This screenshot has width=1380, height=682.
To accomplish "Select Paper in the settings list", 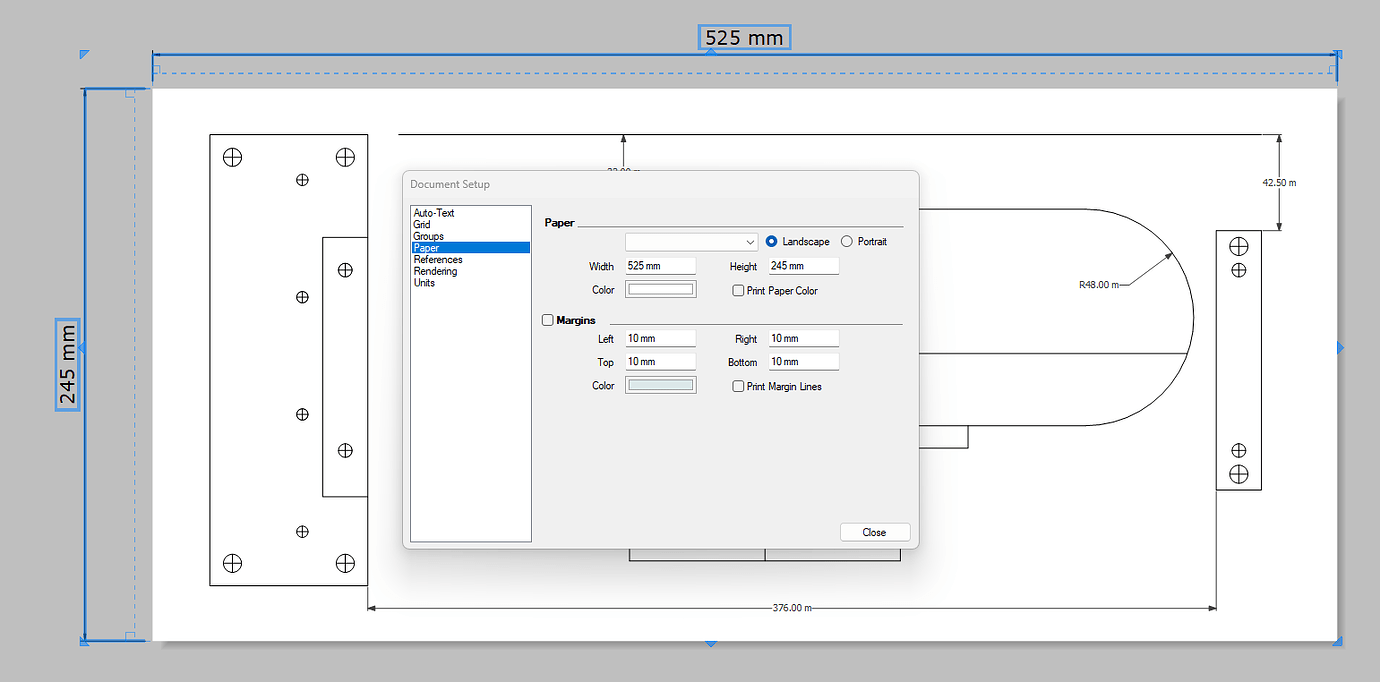I will (x=426, y=247).
